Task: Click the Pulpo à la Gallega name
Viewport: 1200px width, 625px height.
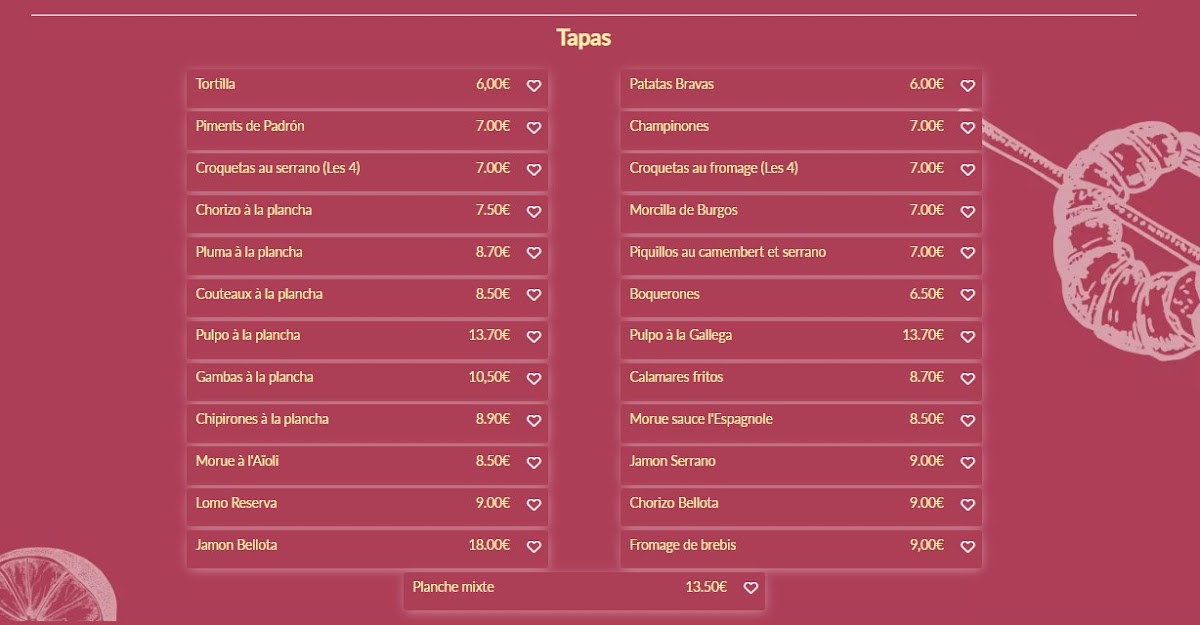Action: click(681, 335)
